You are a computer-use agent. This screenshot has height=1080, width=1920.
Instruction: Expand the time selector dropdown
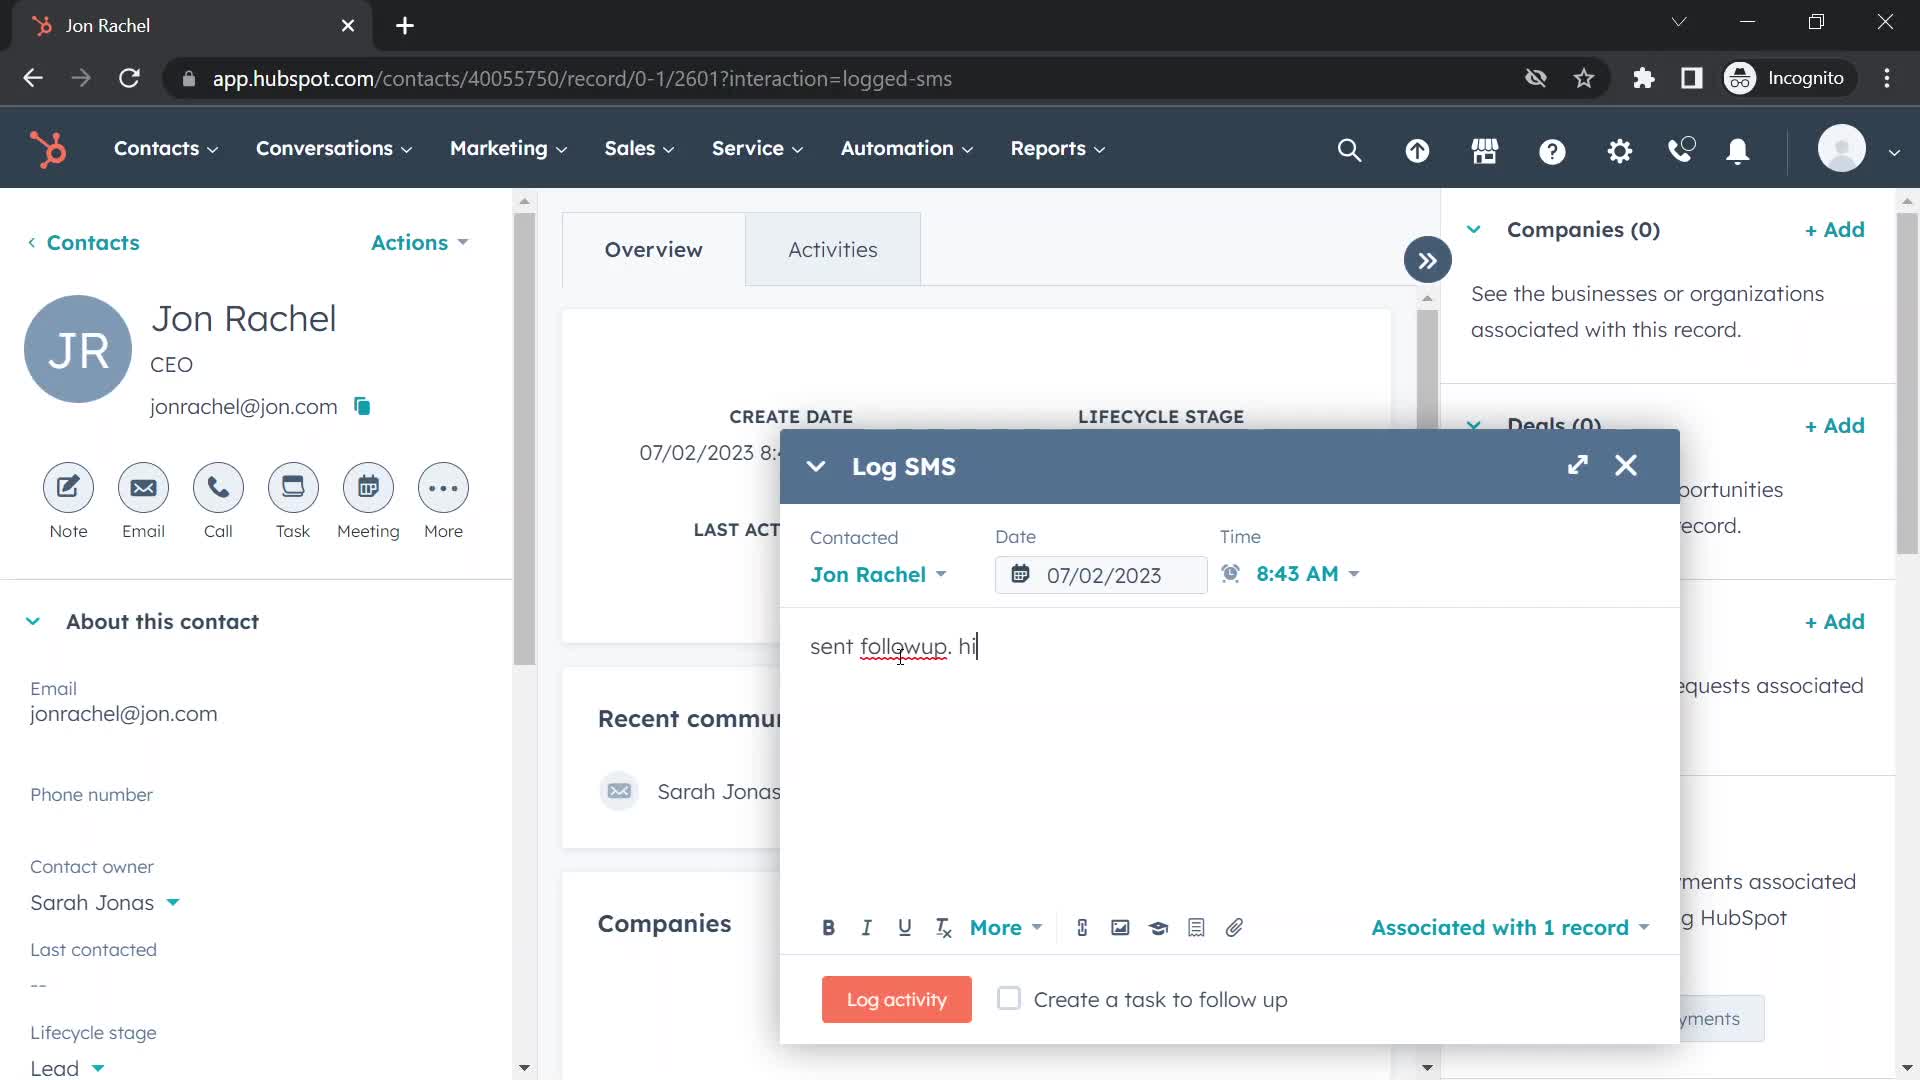click(1354, 574)
